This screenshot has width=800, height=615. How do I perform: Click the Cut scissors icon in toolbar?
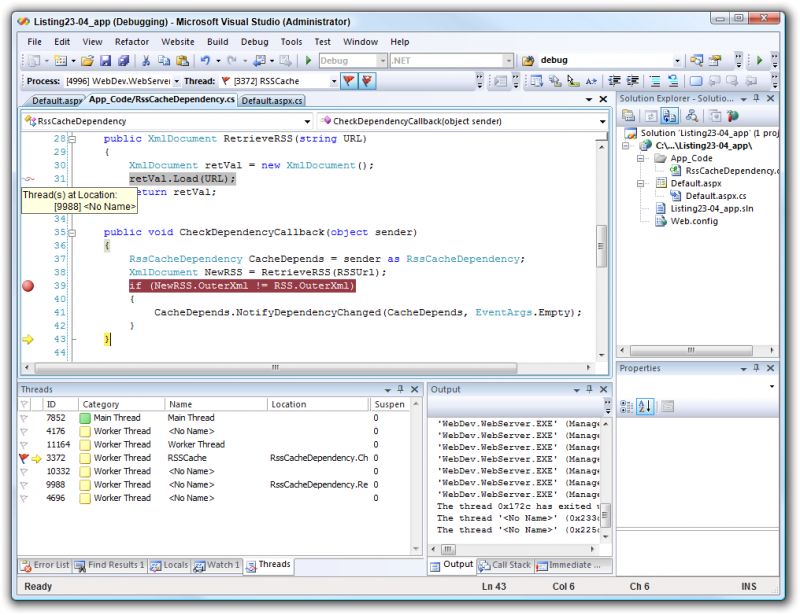pos(147,61)
